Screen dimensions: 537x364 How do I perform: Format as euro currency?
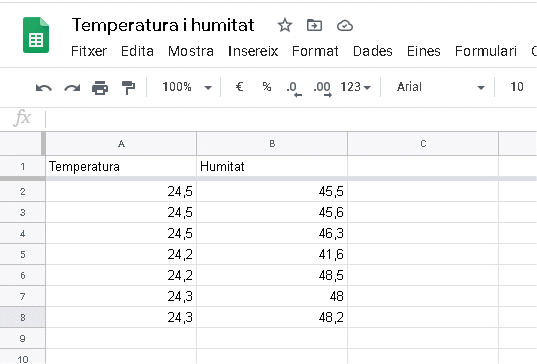click(x=239, y=87)
